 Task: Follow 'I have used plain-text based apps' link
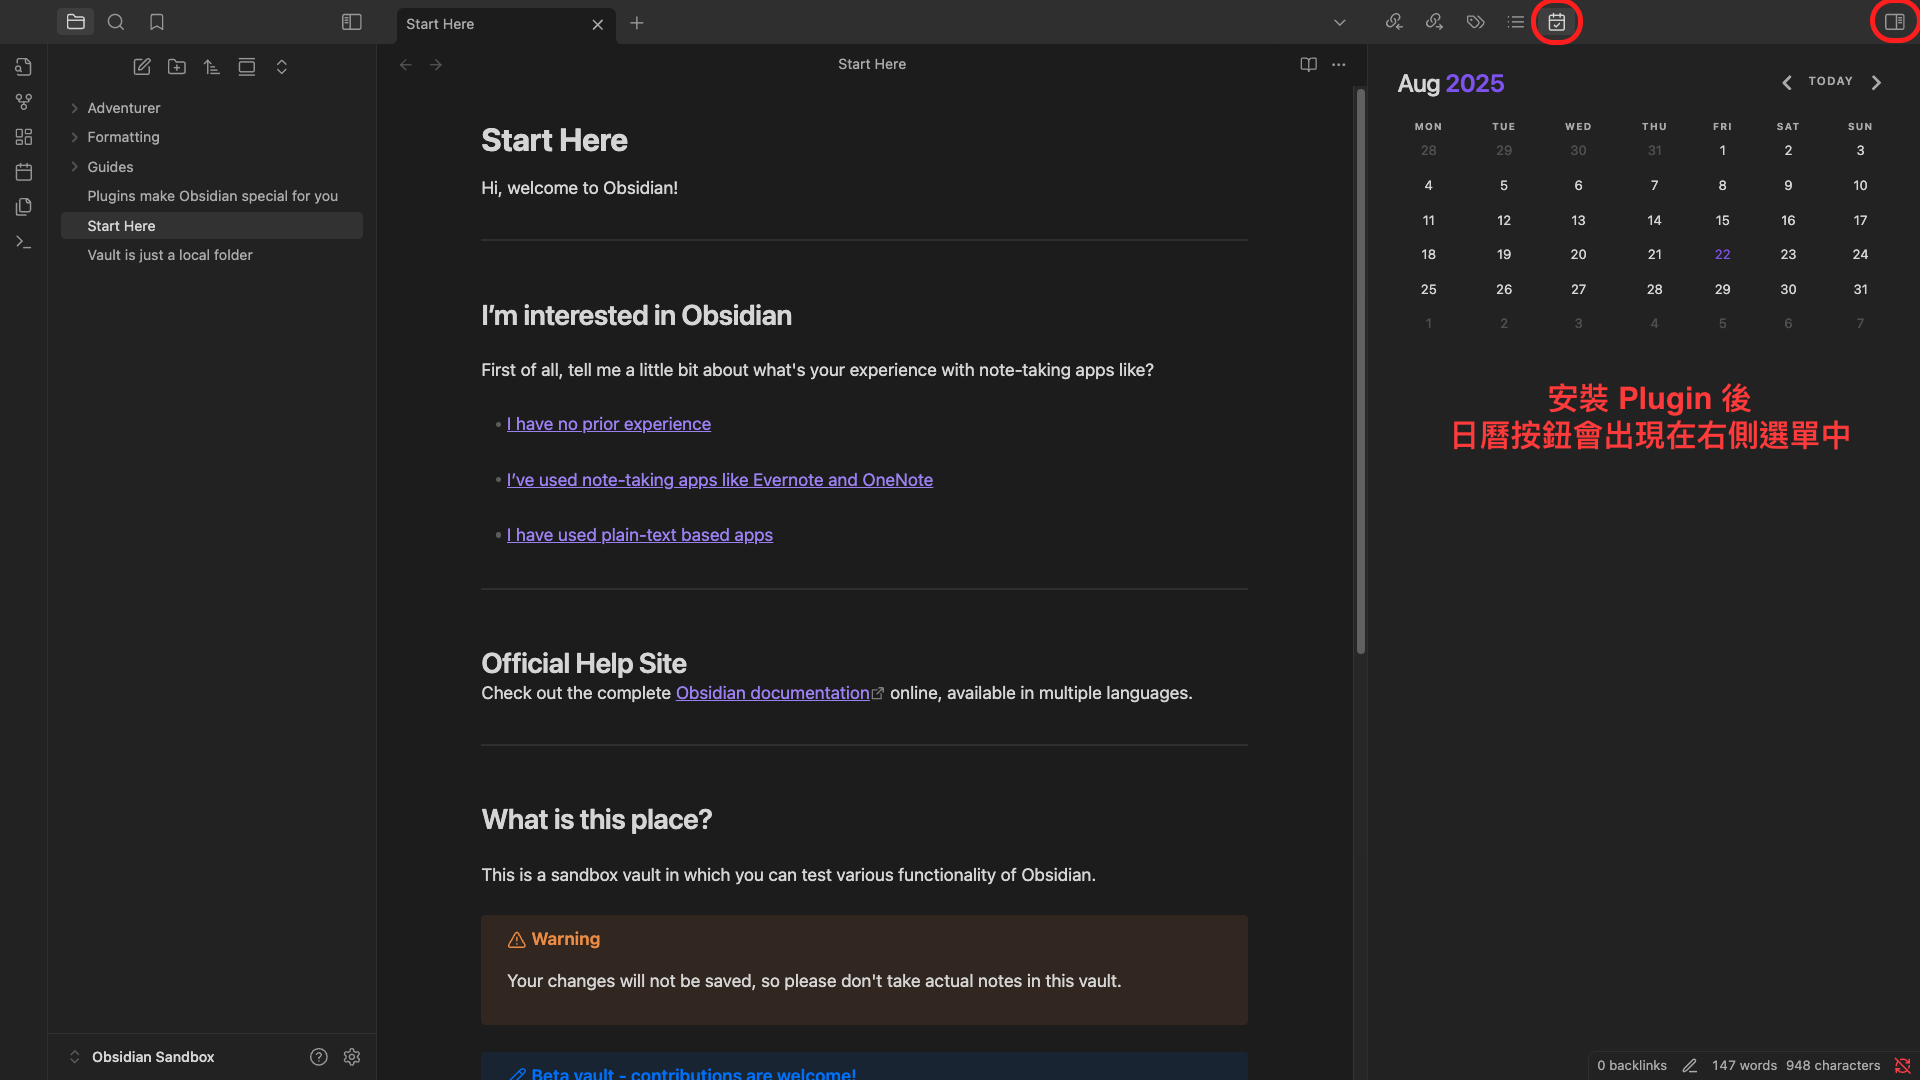[x=640, y=535]
